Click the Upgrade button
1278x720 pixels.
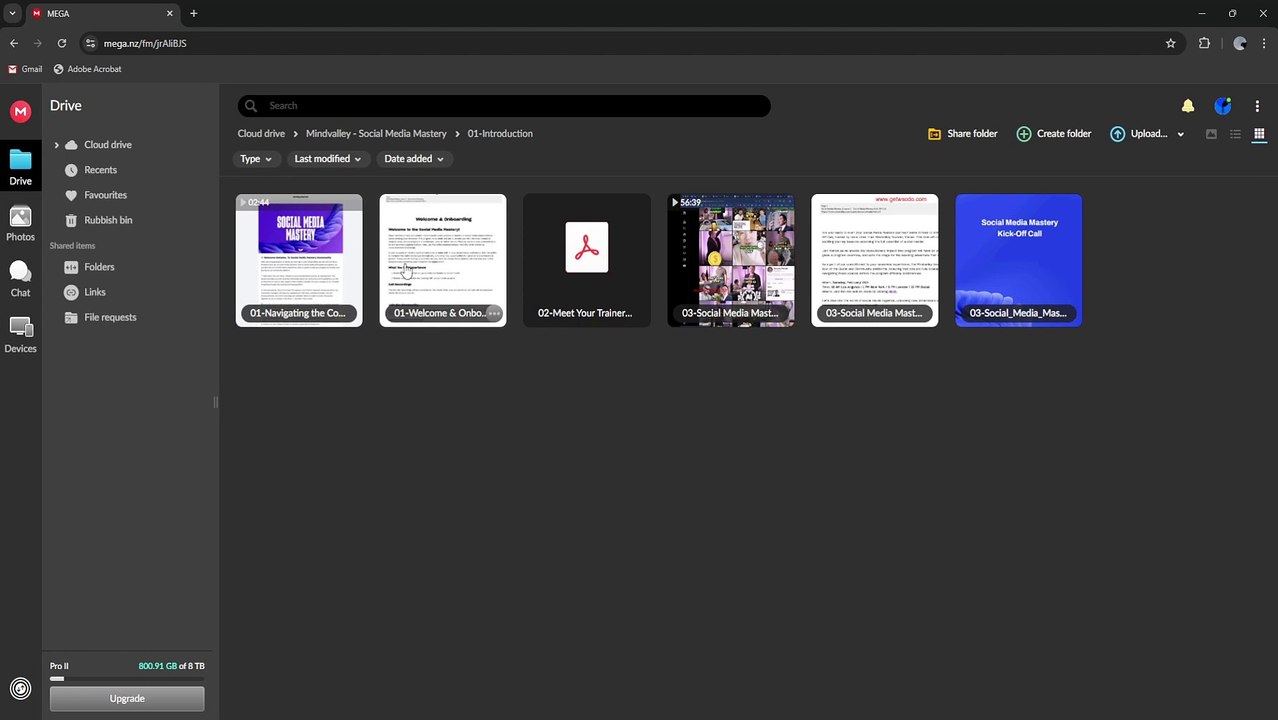point(127,698)
